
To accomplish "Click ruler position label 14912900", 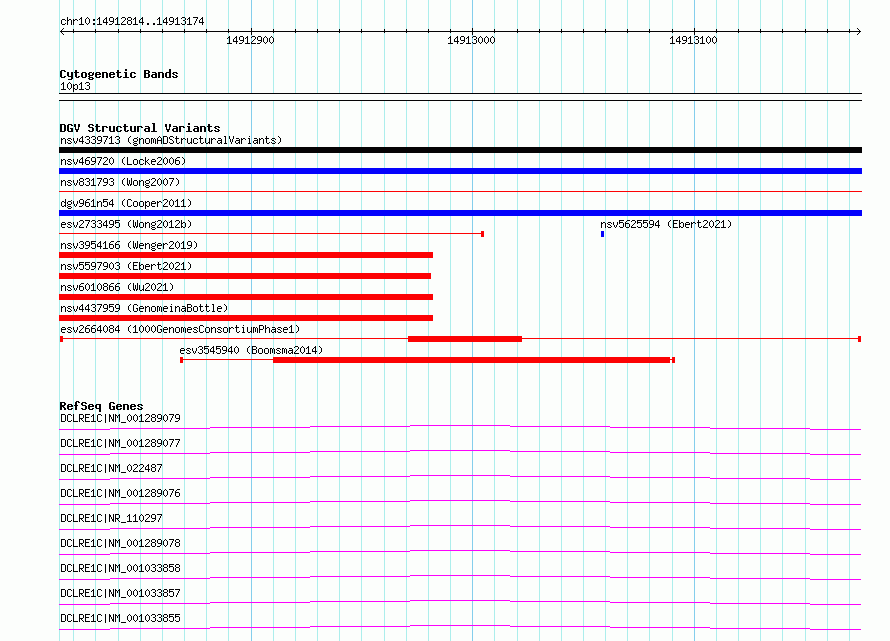I will (x=250, y=40).
